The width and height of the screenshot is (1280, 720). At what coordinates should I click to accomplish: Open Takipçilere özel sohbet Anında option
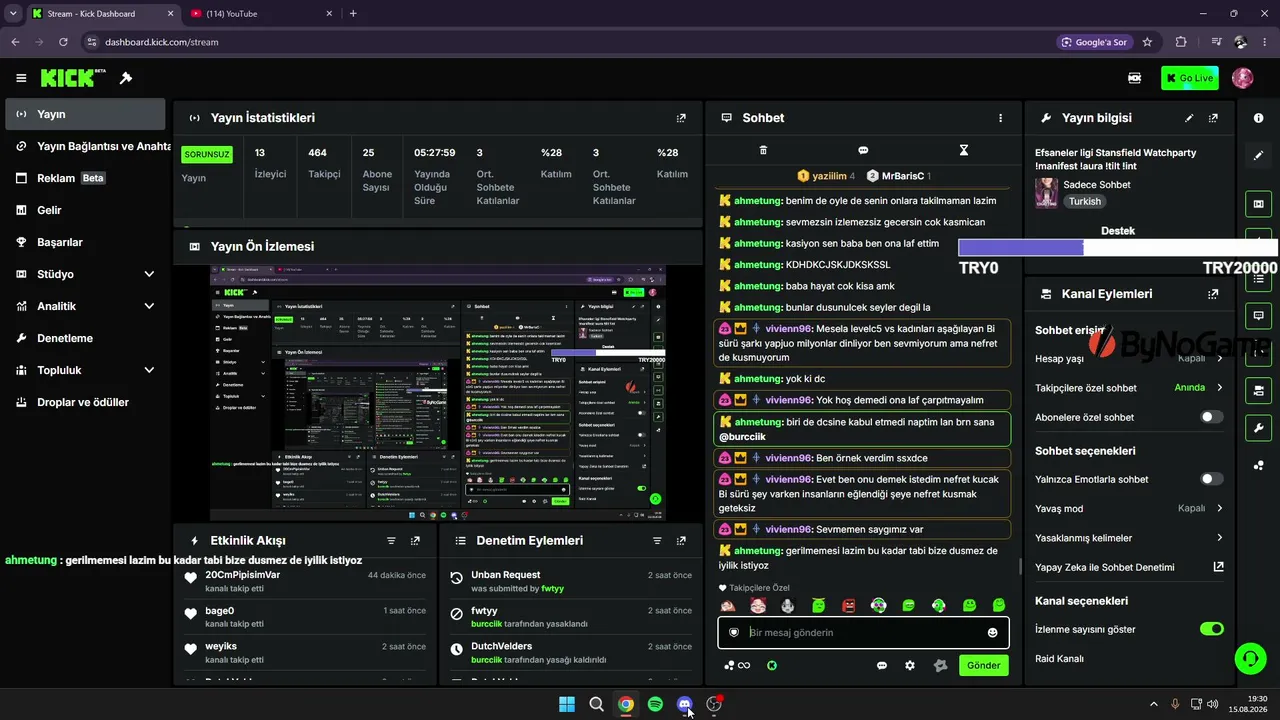click(x=1198, y=388)
